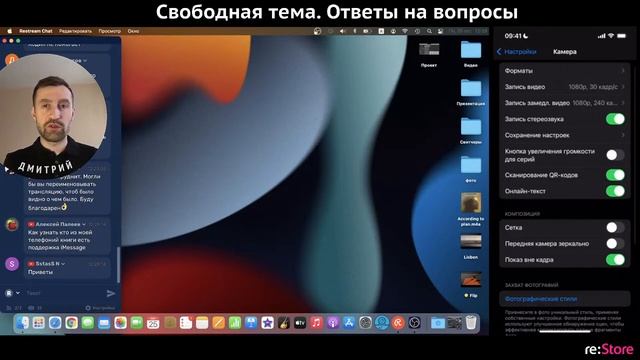Launch Safari from the Dock

coord(55,323)
